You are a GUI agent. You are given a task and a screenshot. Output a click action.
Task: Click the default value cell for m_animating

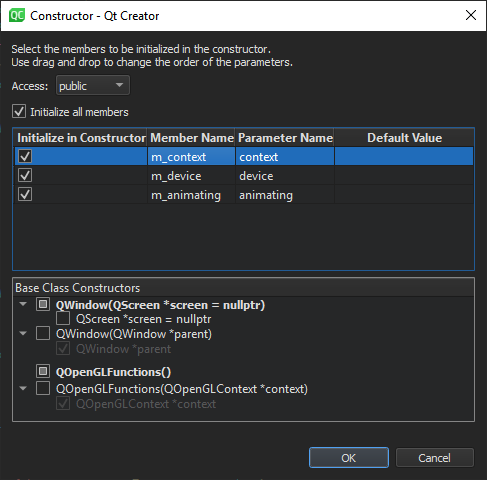click(x=404, y=195)
